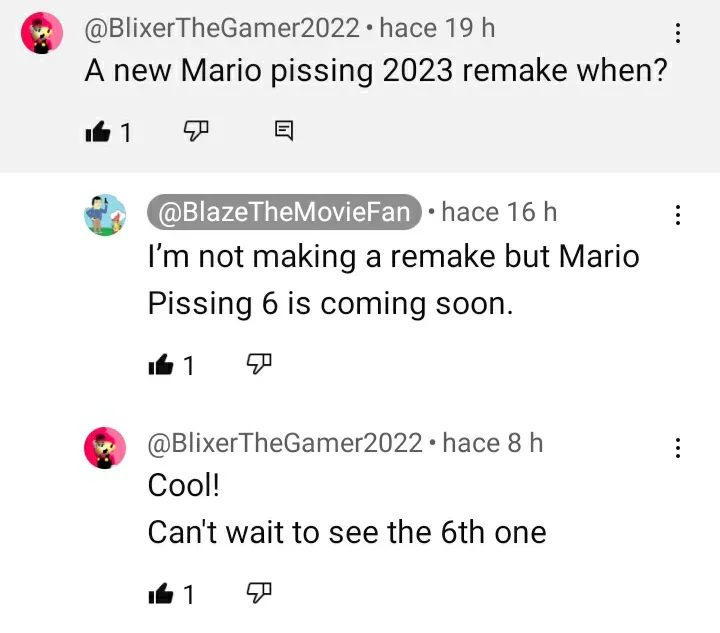
Task: Open more options for the top comment
Action: [x=678, y=34]
